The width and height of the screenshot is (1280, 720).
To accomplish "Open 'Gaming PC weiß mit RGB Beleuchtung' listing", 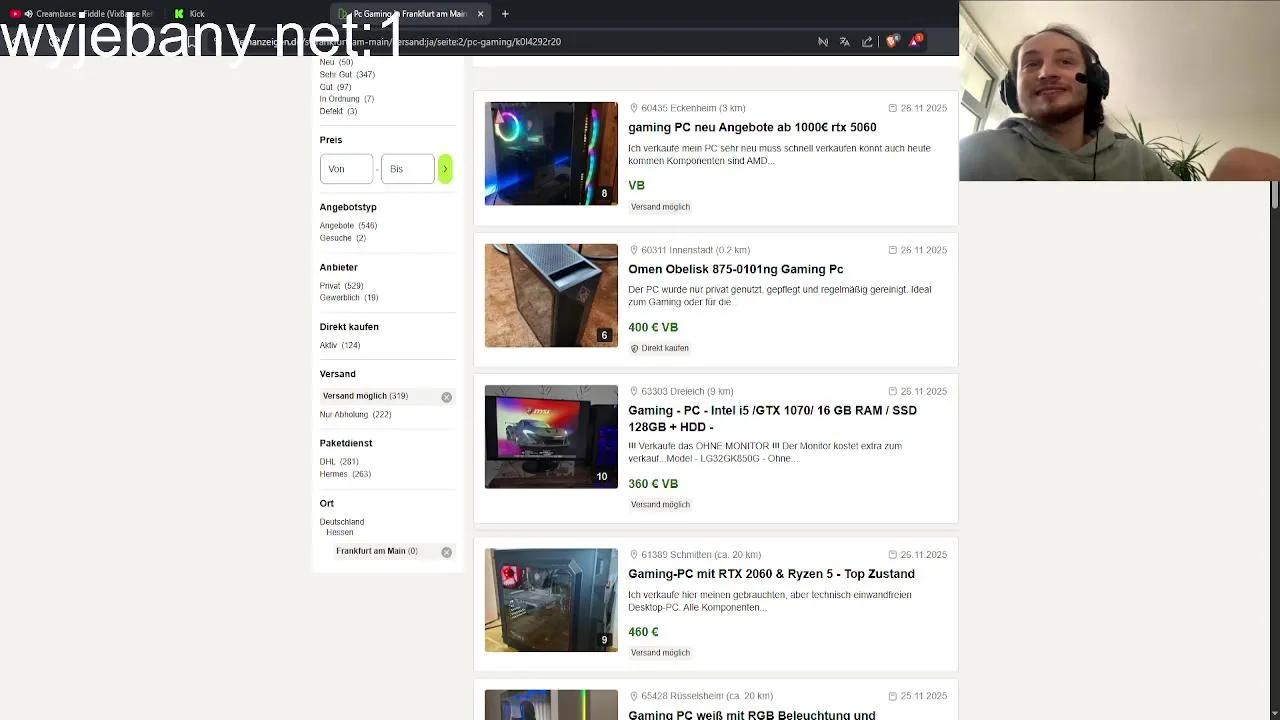I will [x=752, y=715].
